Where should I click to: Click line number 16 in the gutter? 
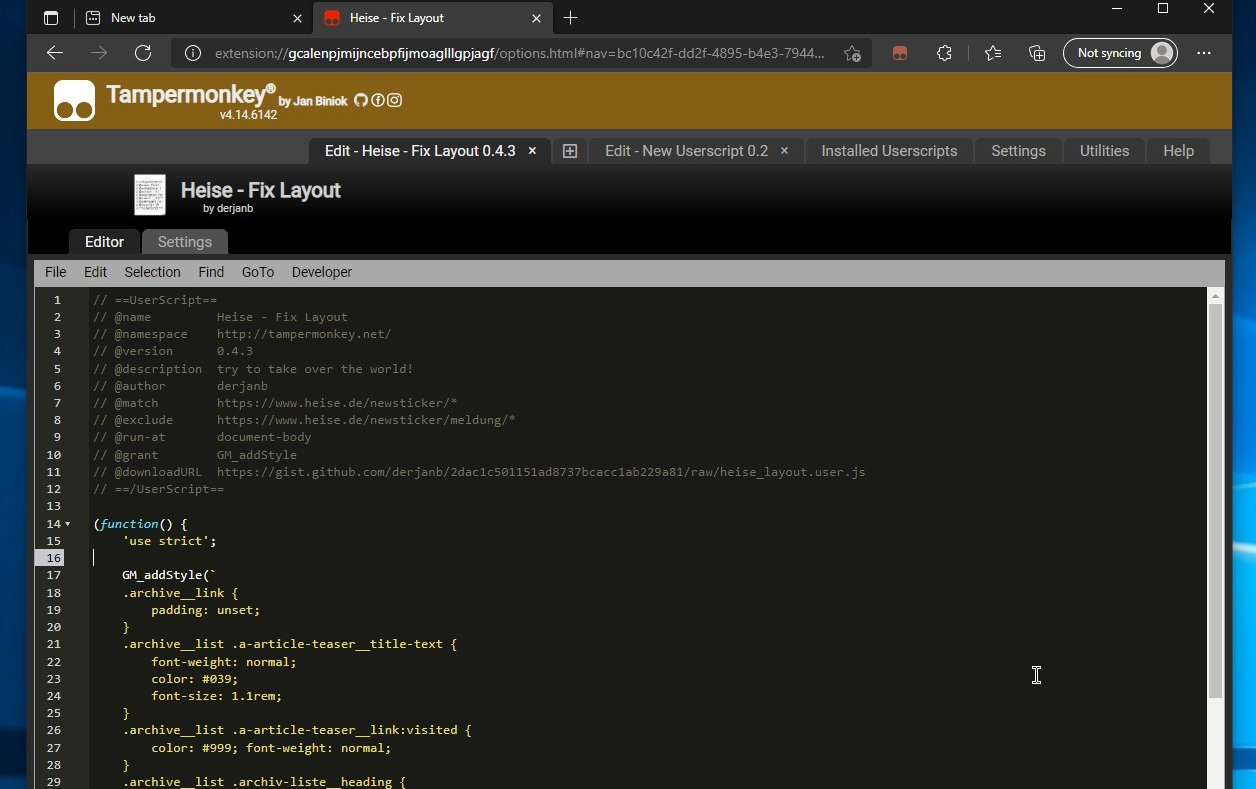(53, 558)
